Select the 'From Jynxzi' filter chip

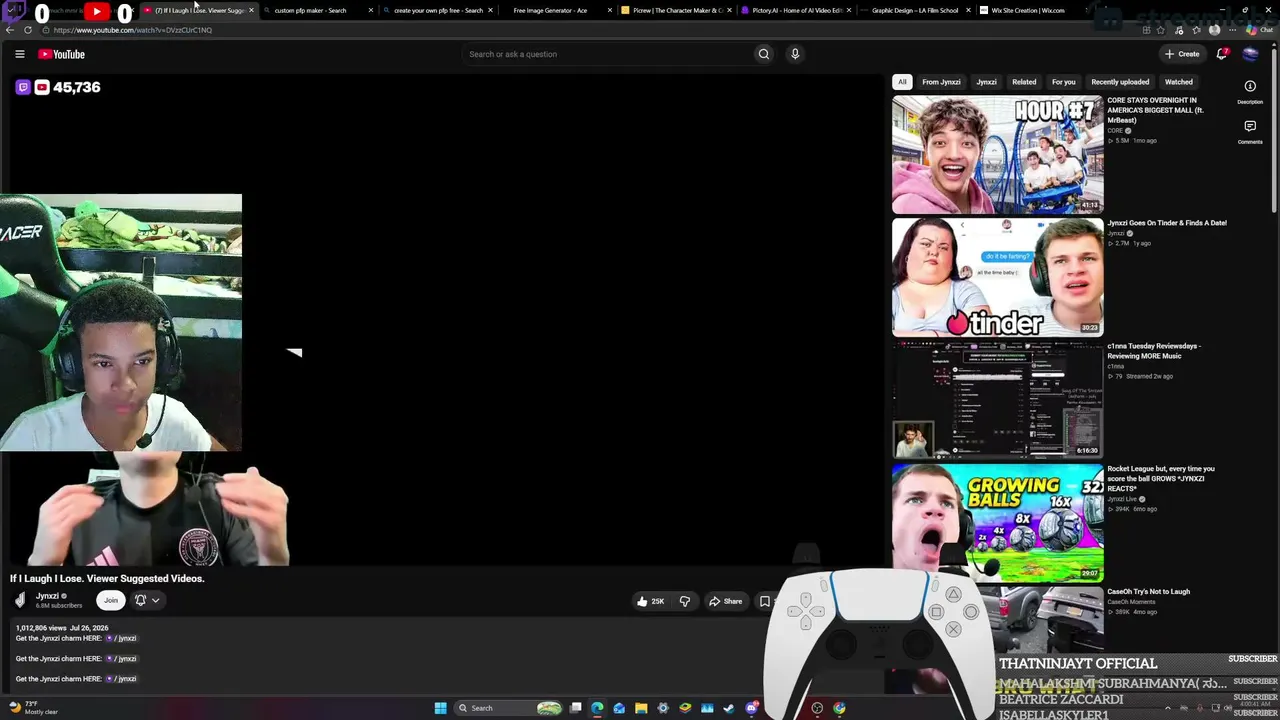point(941,82)
